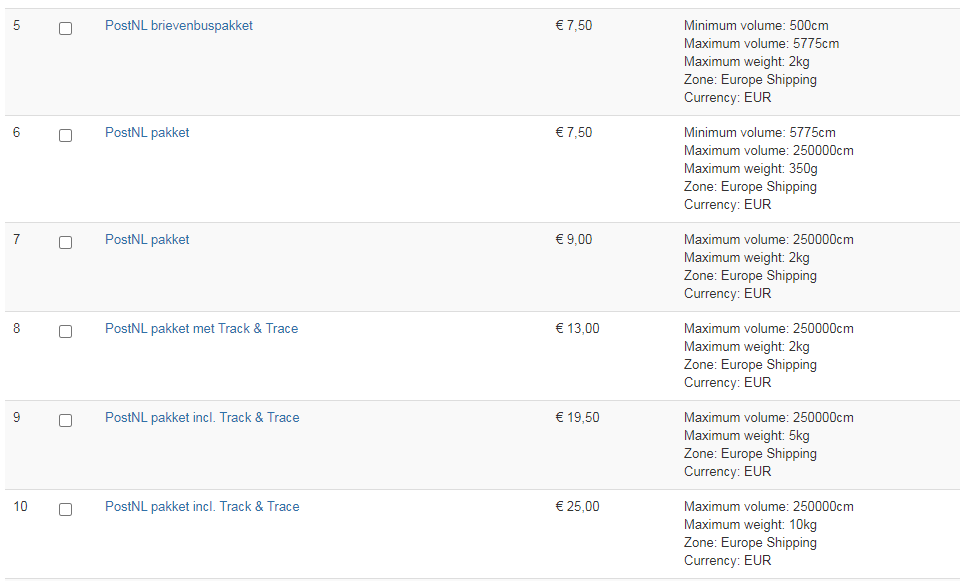Open the € 19,50 Track & Trace shipping method

pyautogui.click(x=202, y=418)
